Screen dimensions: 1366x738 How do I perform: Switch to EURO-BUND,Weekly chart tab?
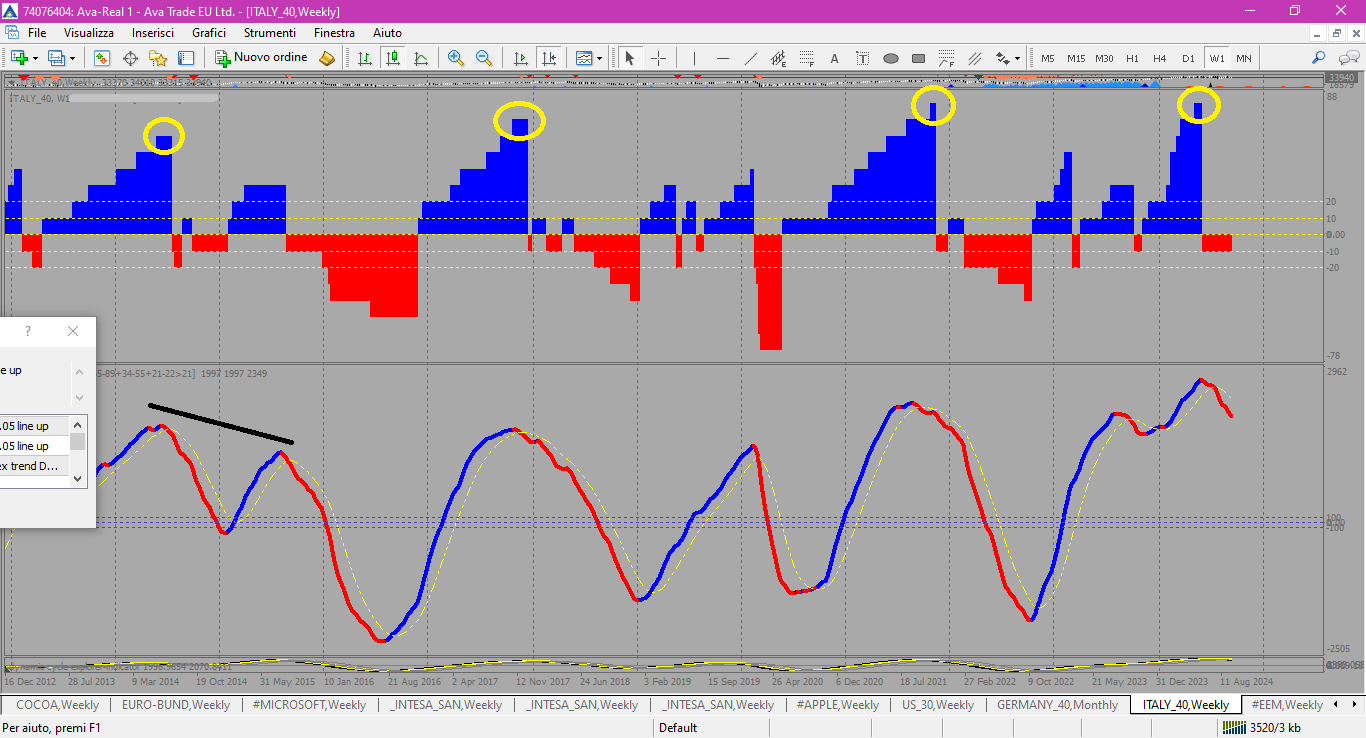176,705
